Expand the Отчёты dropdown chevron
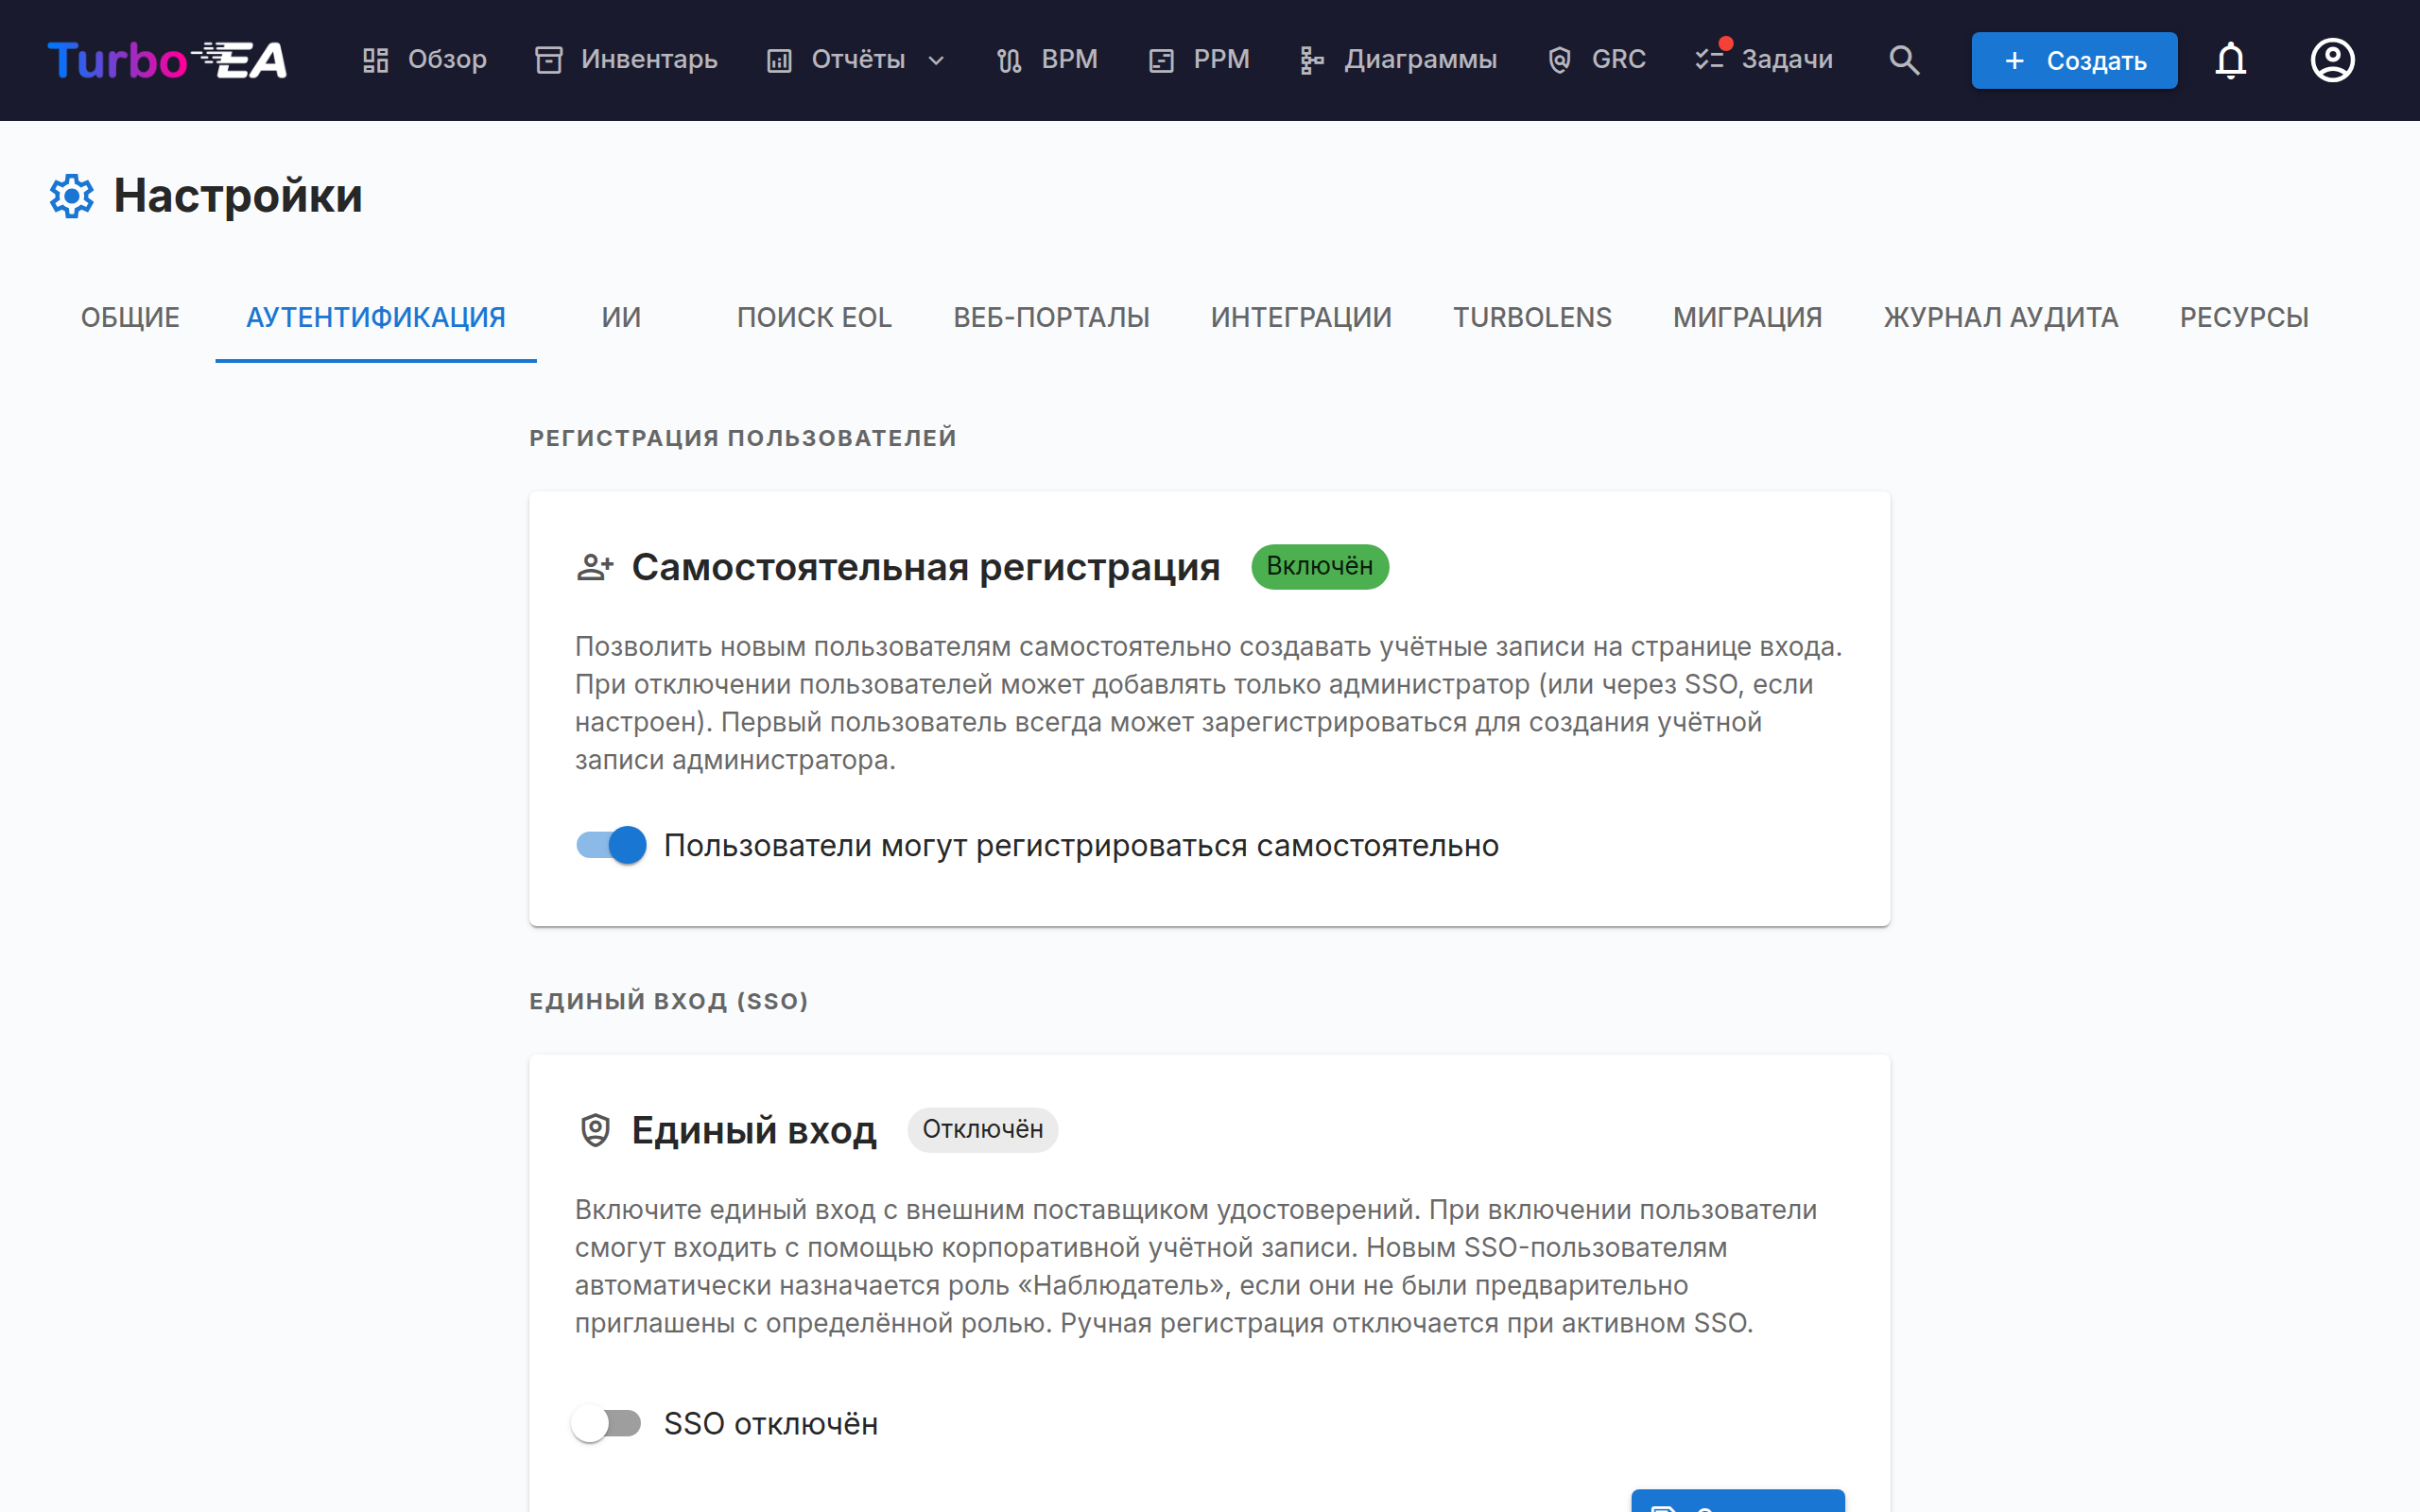Image resolution: width=2420 pixels, height=1512 pixels. [936, 60]
